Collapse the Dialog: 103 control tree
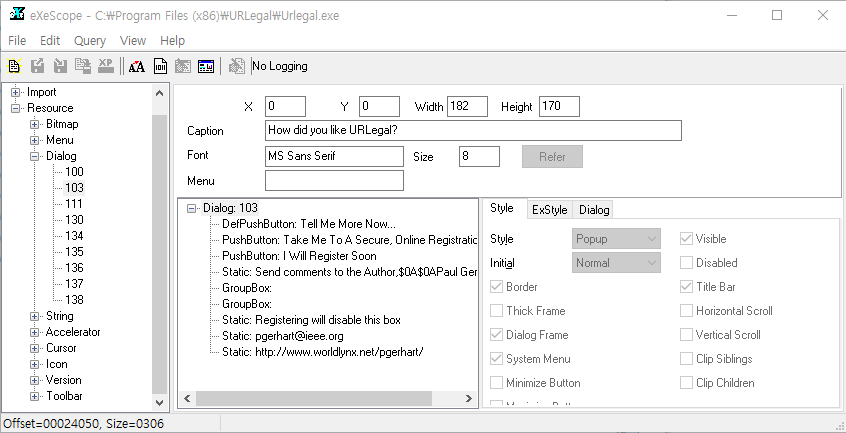The height and width of the screenshot is (433, 846). point(192,208)
